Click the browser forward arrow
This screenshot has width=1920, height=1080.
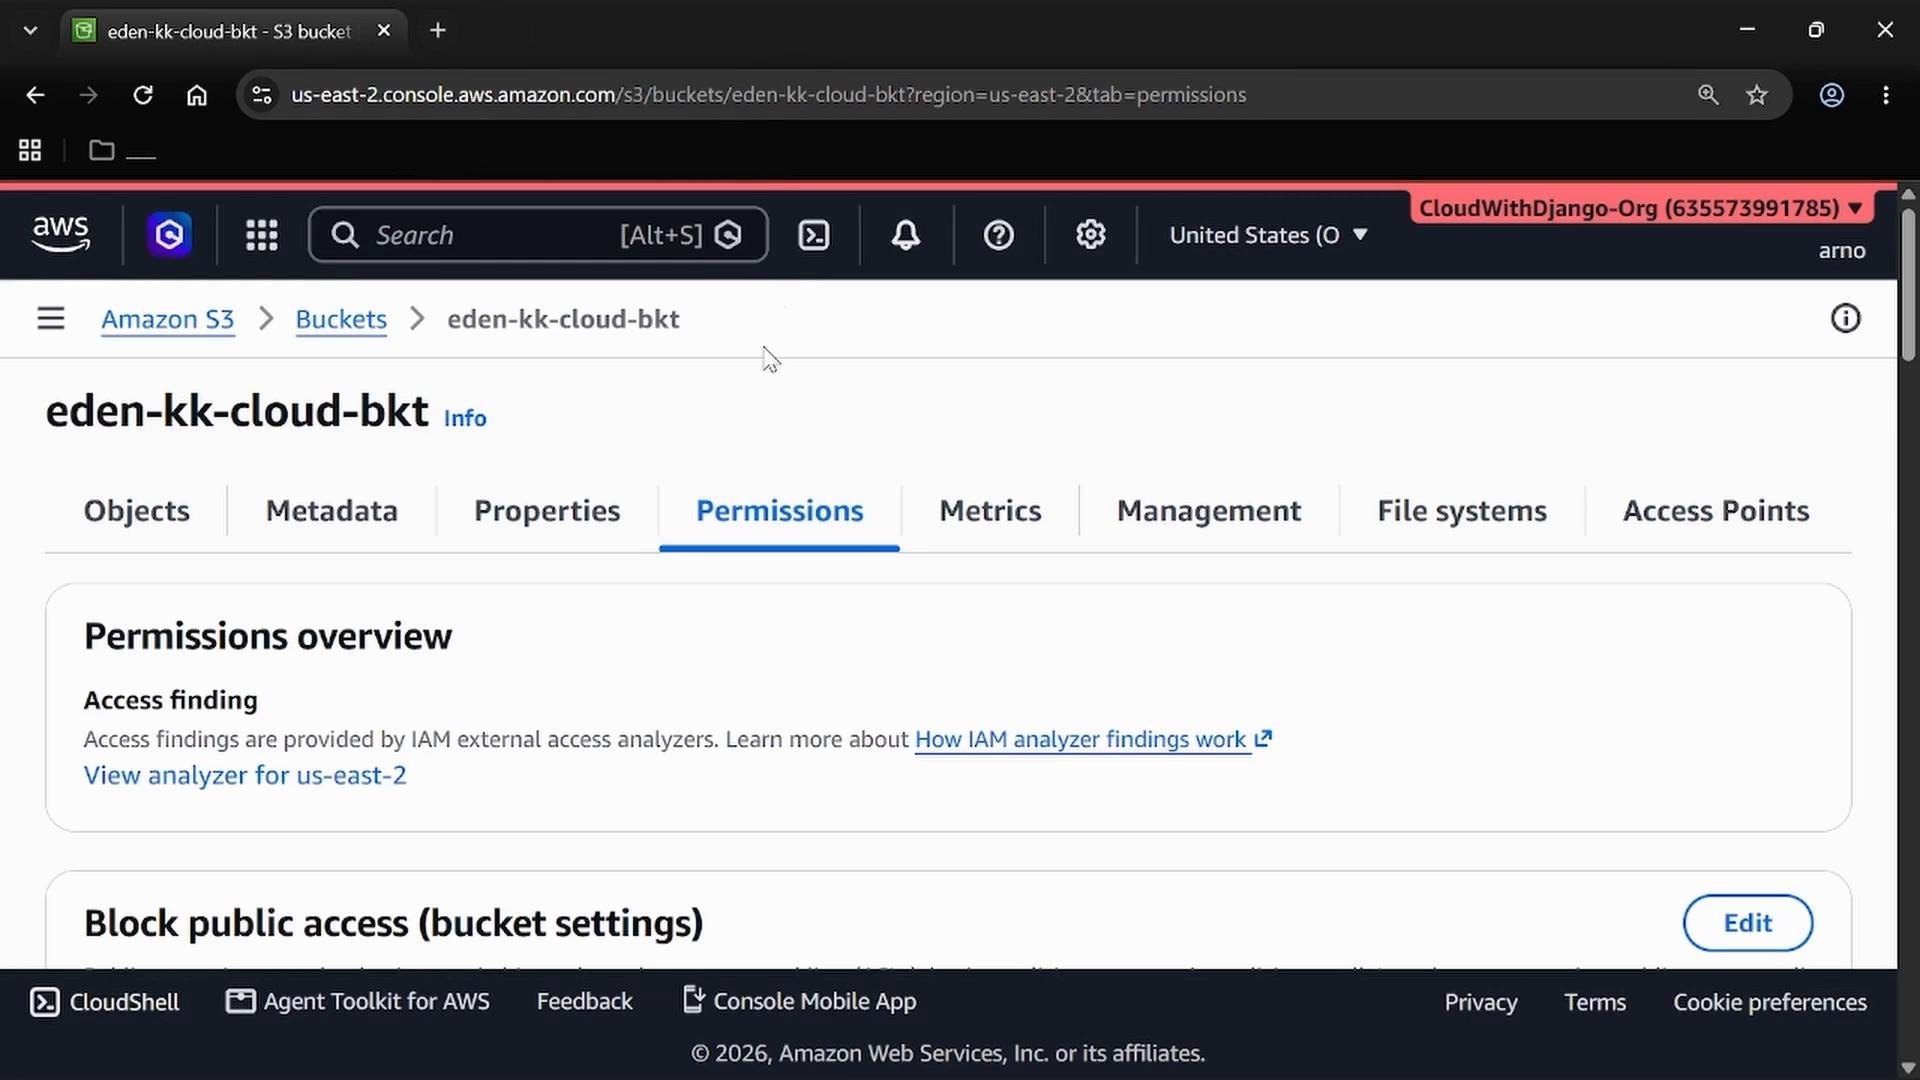(89, 95)
